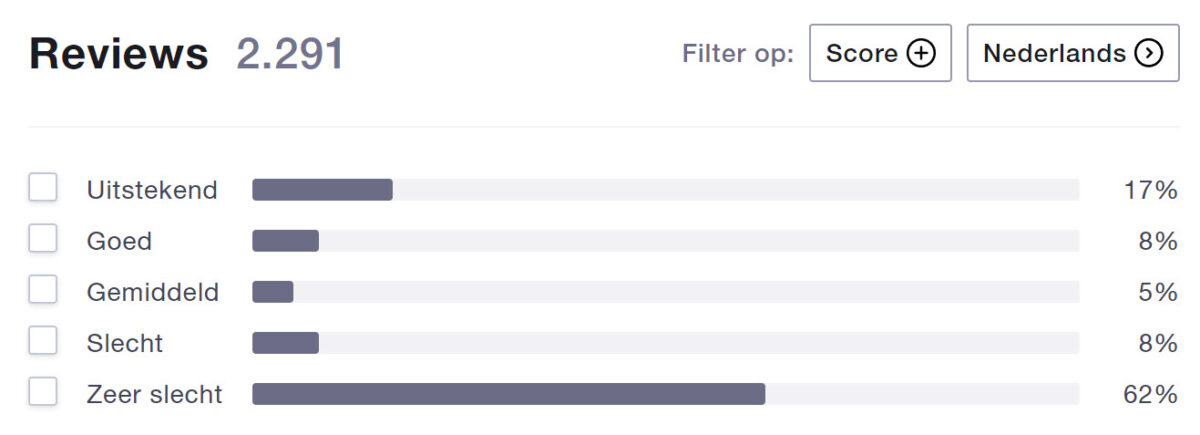Open the Score filter dropdown
This screenshot has height=435, width=1200.
coord(880,54)
